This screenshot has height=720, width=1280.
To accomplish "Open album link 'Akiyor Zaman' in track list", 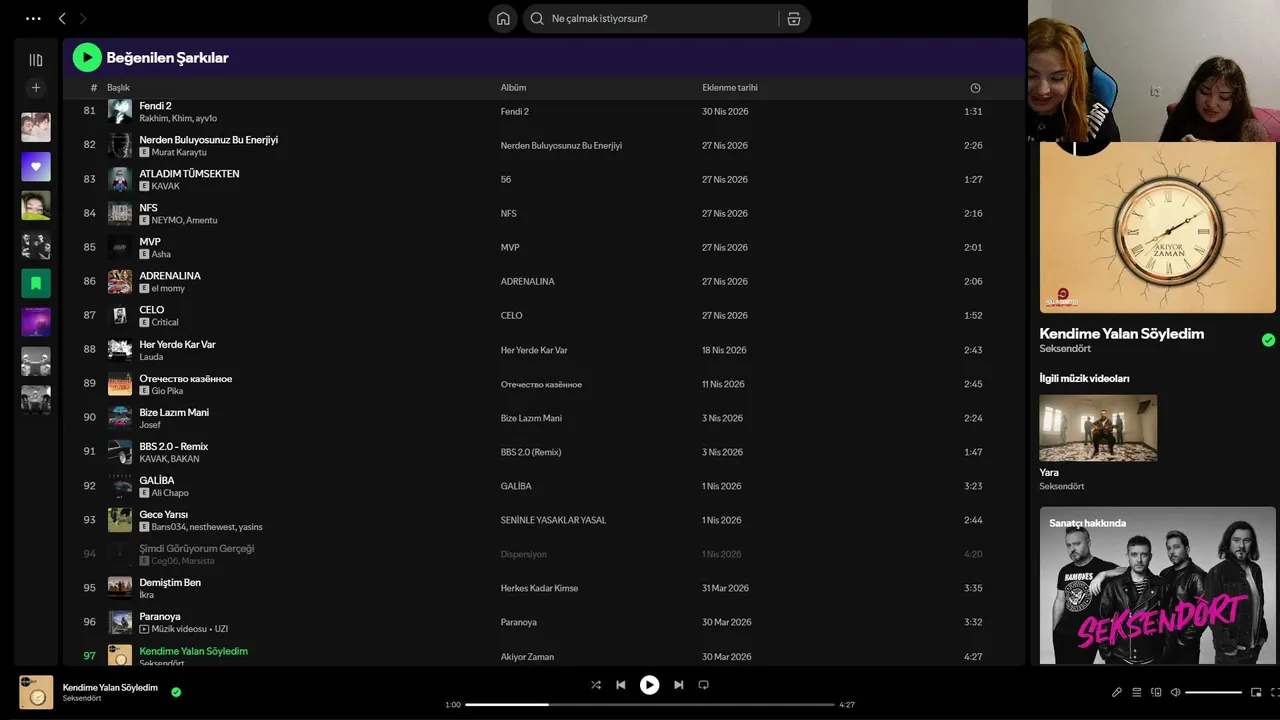I will tap(527, 657).
